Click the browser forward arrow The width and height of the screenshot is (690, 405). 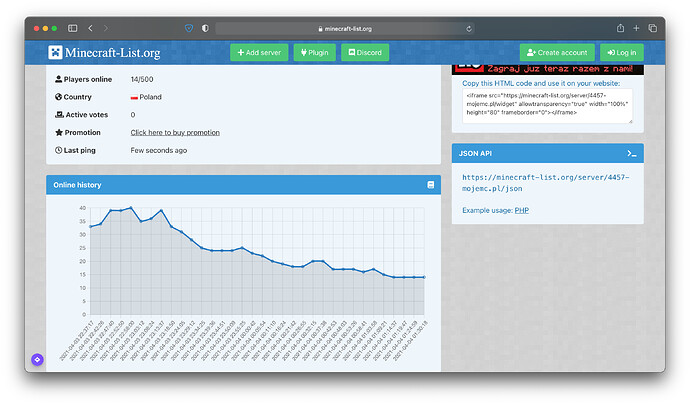(x=108, y=28)
